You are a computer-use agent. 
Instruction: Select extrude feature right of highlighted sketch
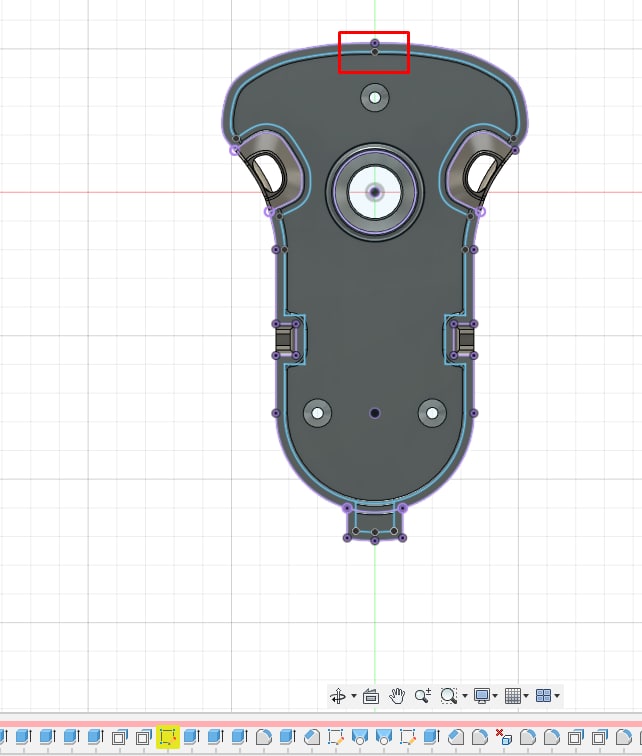point(192,737)
